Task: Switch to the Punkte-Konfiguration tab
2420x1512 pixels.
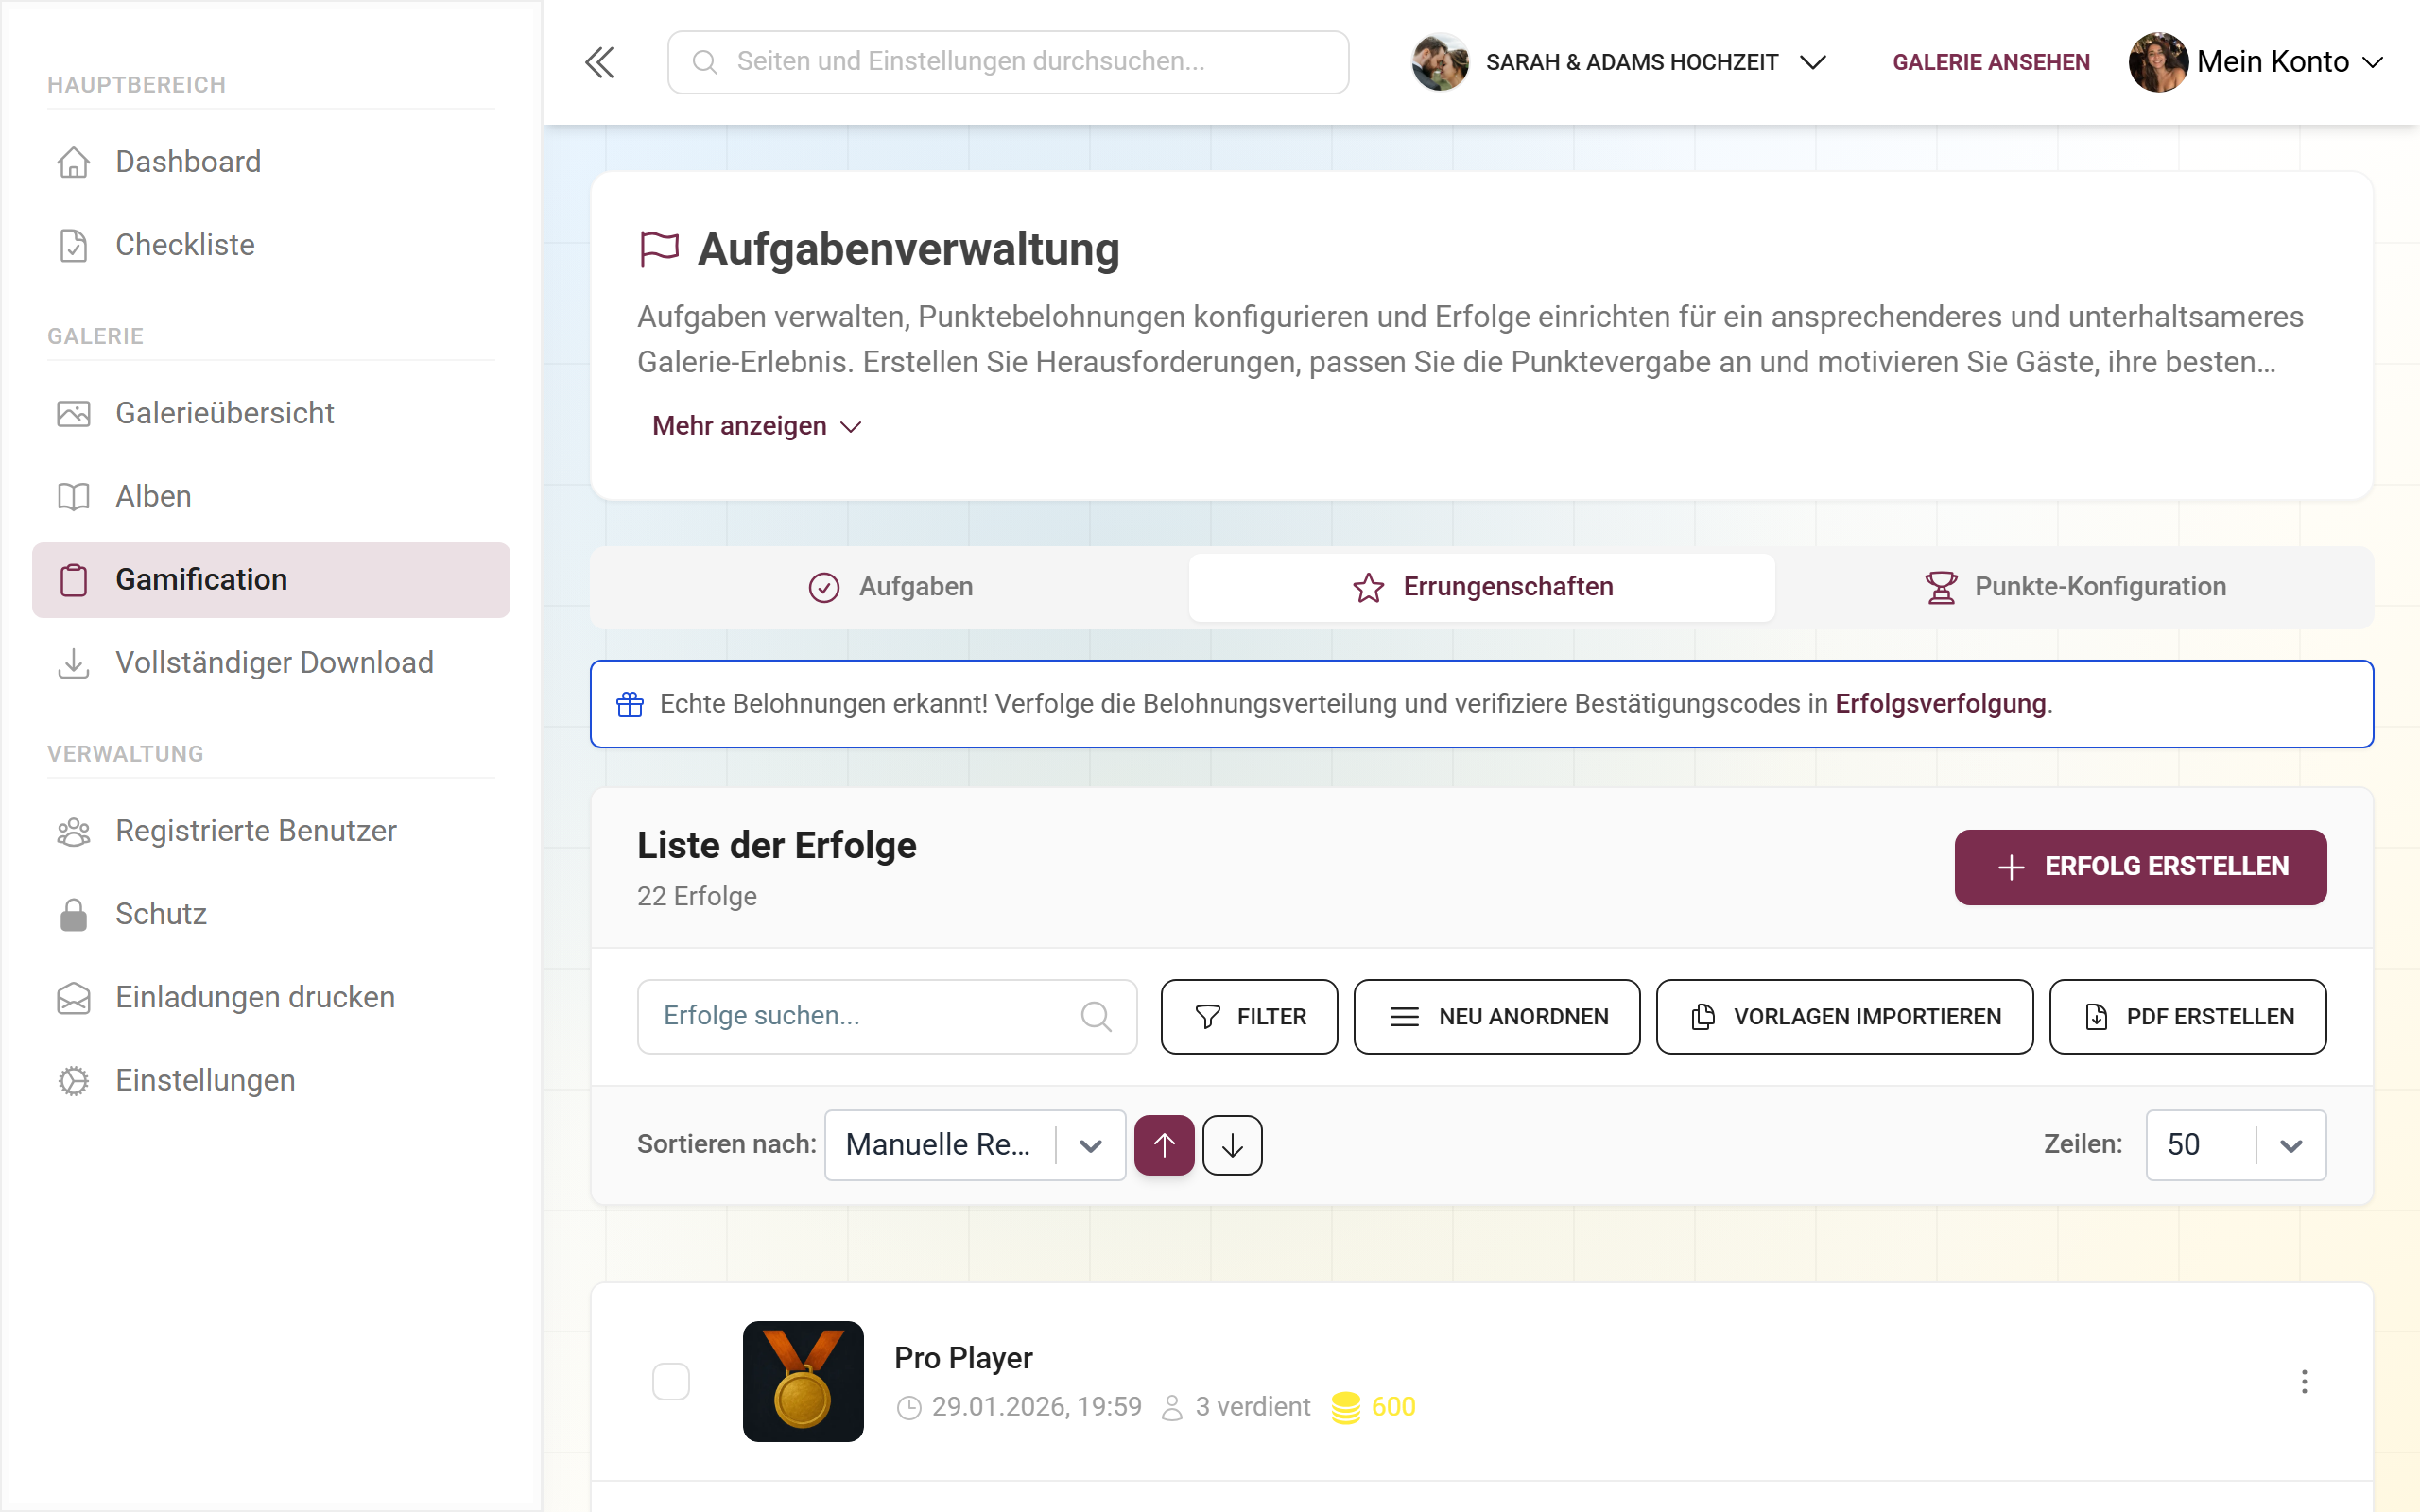Action: pos(2075,587)
